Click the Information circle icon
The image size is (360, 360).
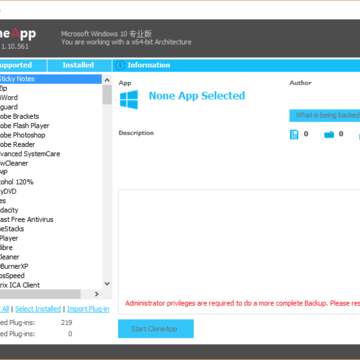pos(120,65)
